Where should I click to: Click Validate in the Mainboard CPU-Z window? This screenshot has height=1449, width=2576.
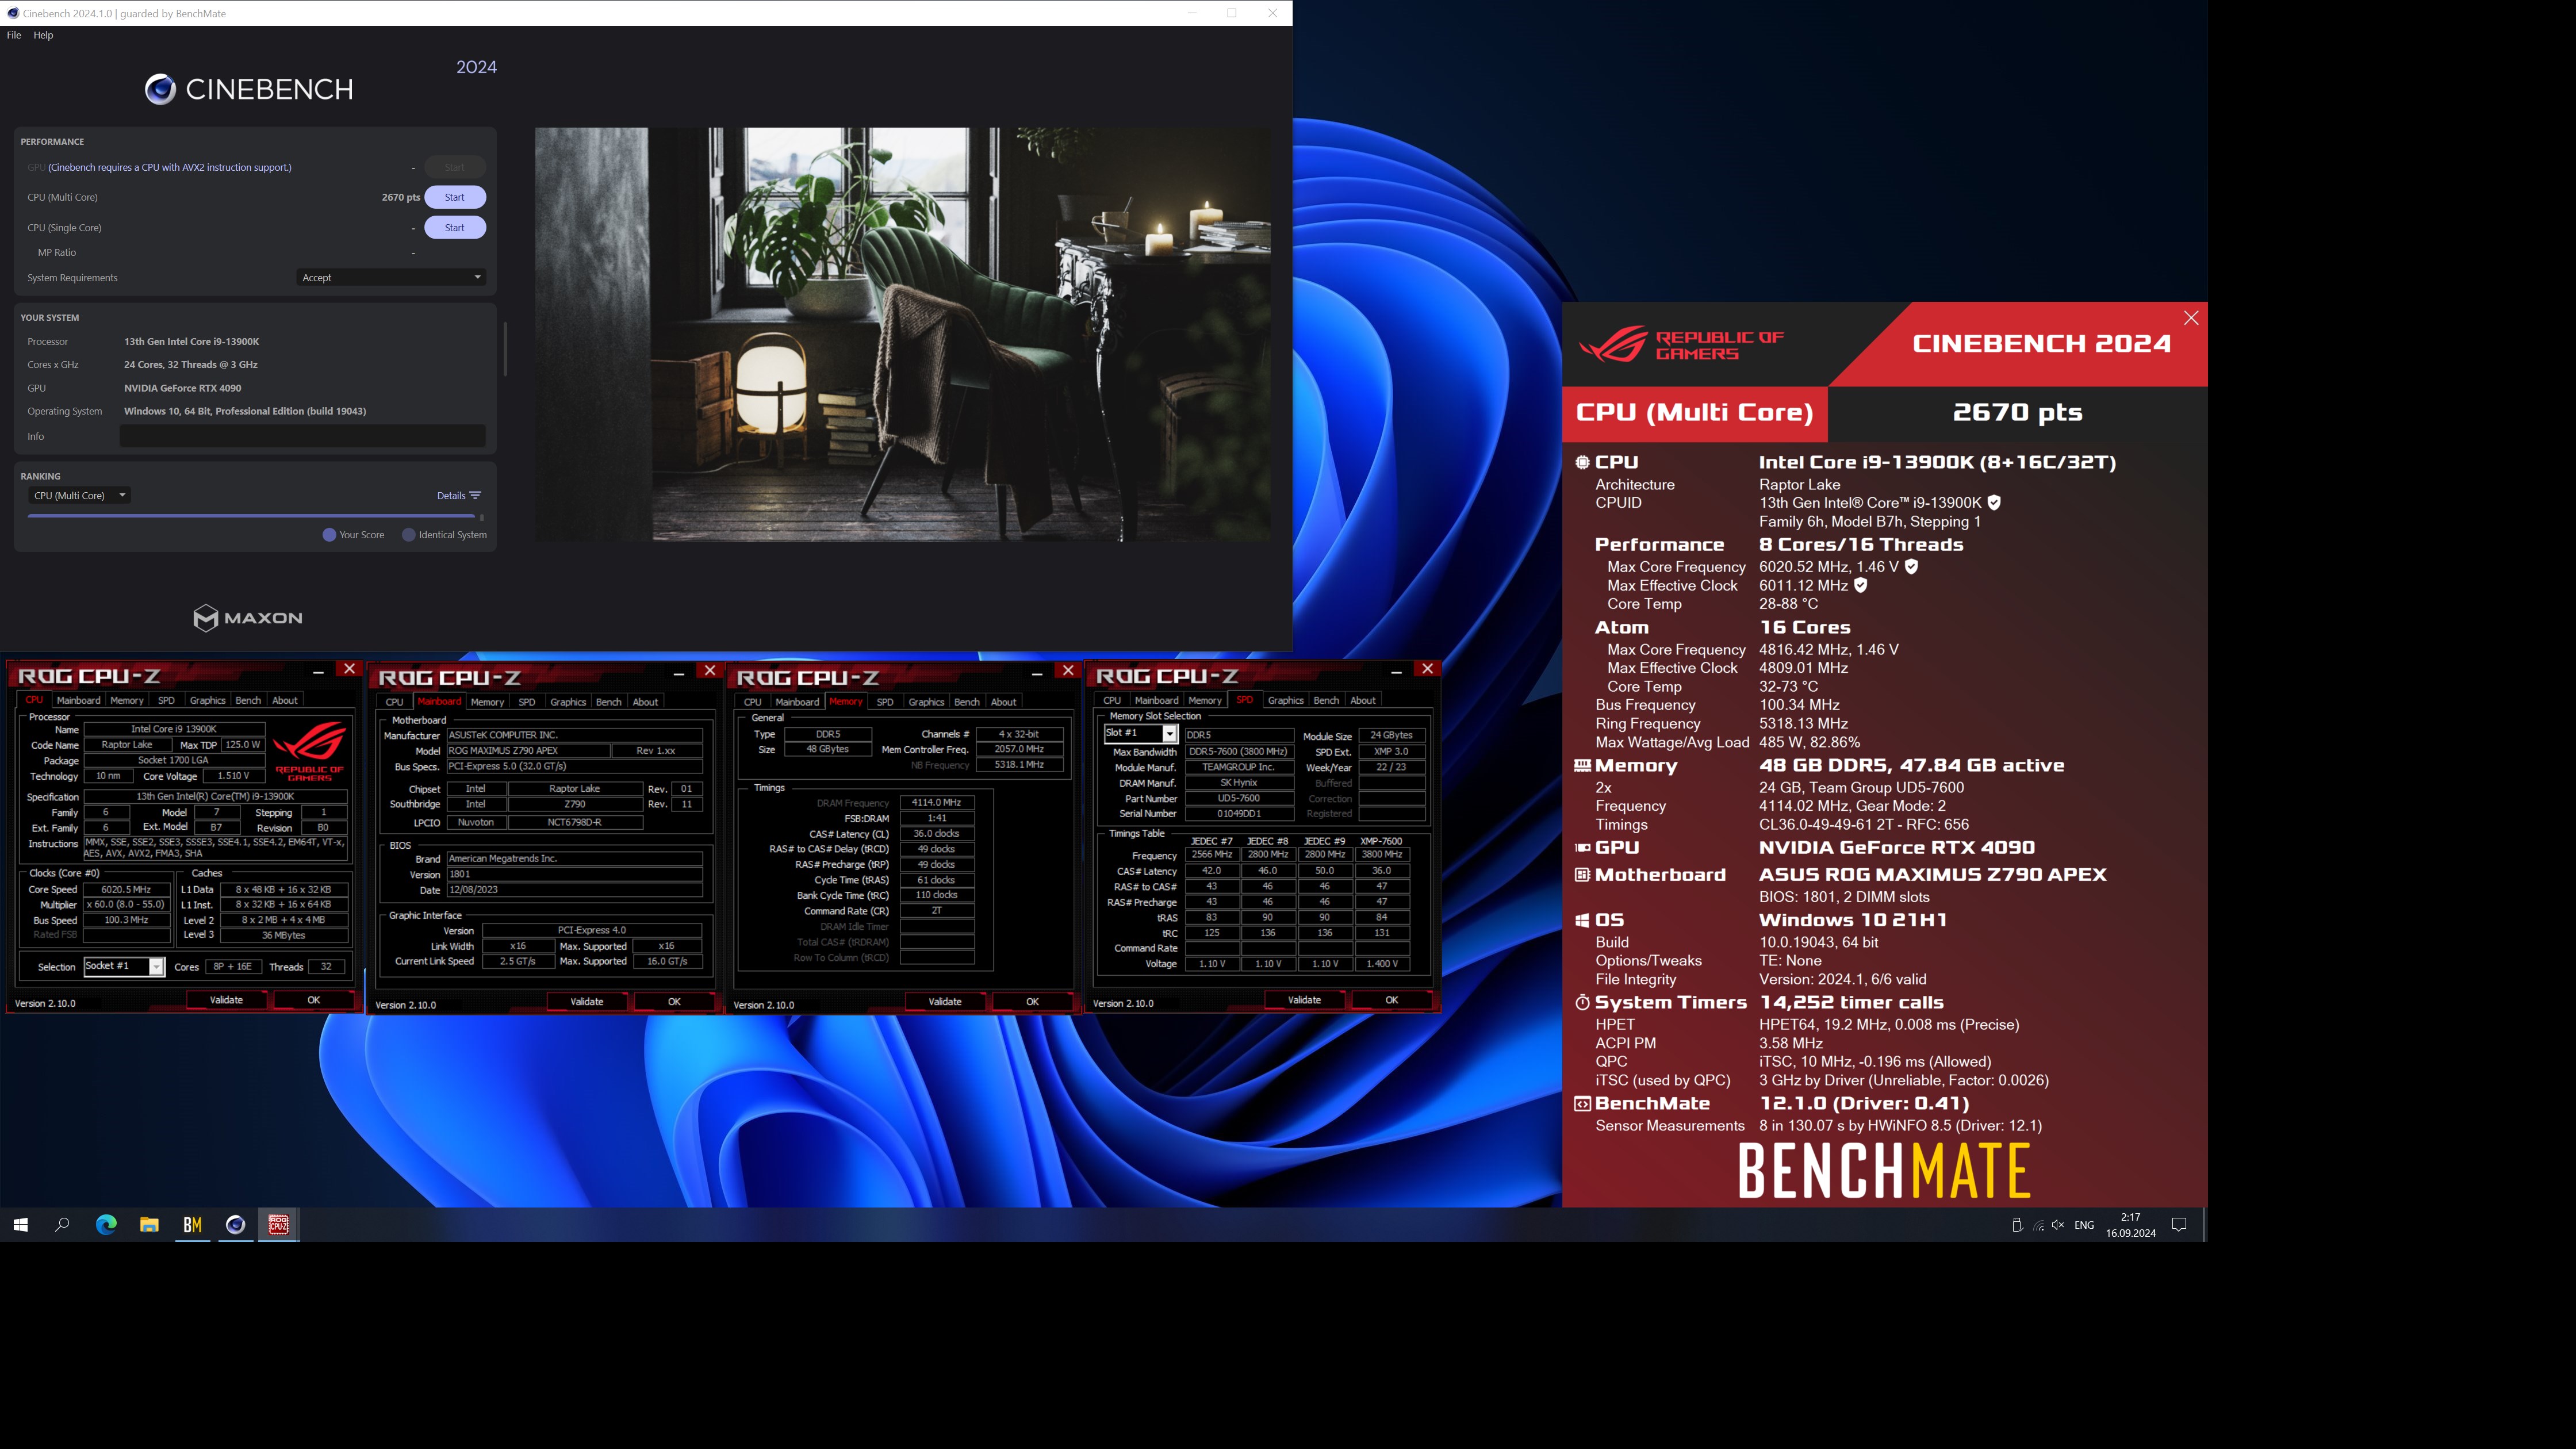tap(587, 1002)
